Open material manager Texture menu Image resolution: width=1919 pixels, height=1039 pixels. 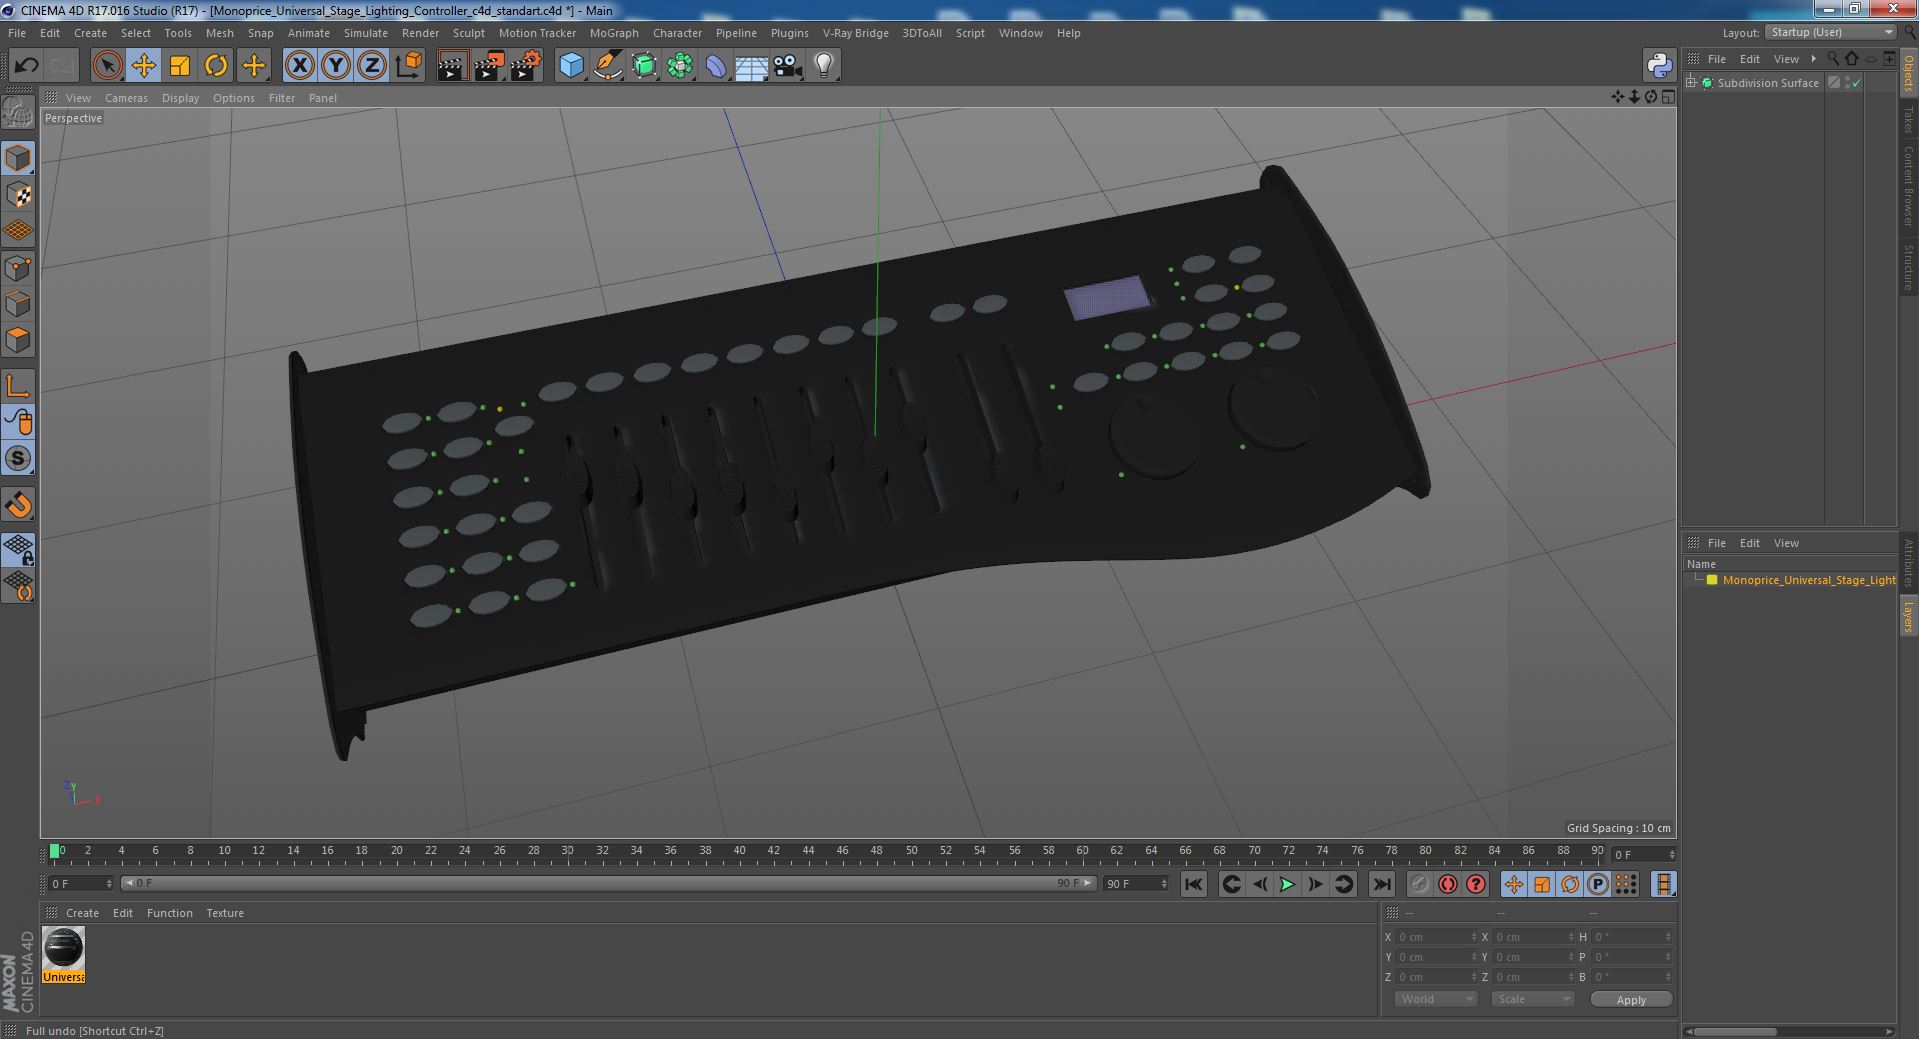pos(225,913)
